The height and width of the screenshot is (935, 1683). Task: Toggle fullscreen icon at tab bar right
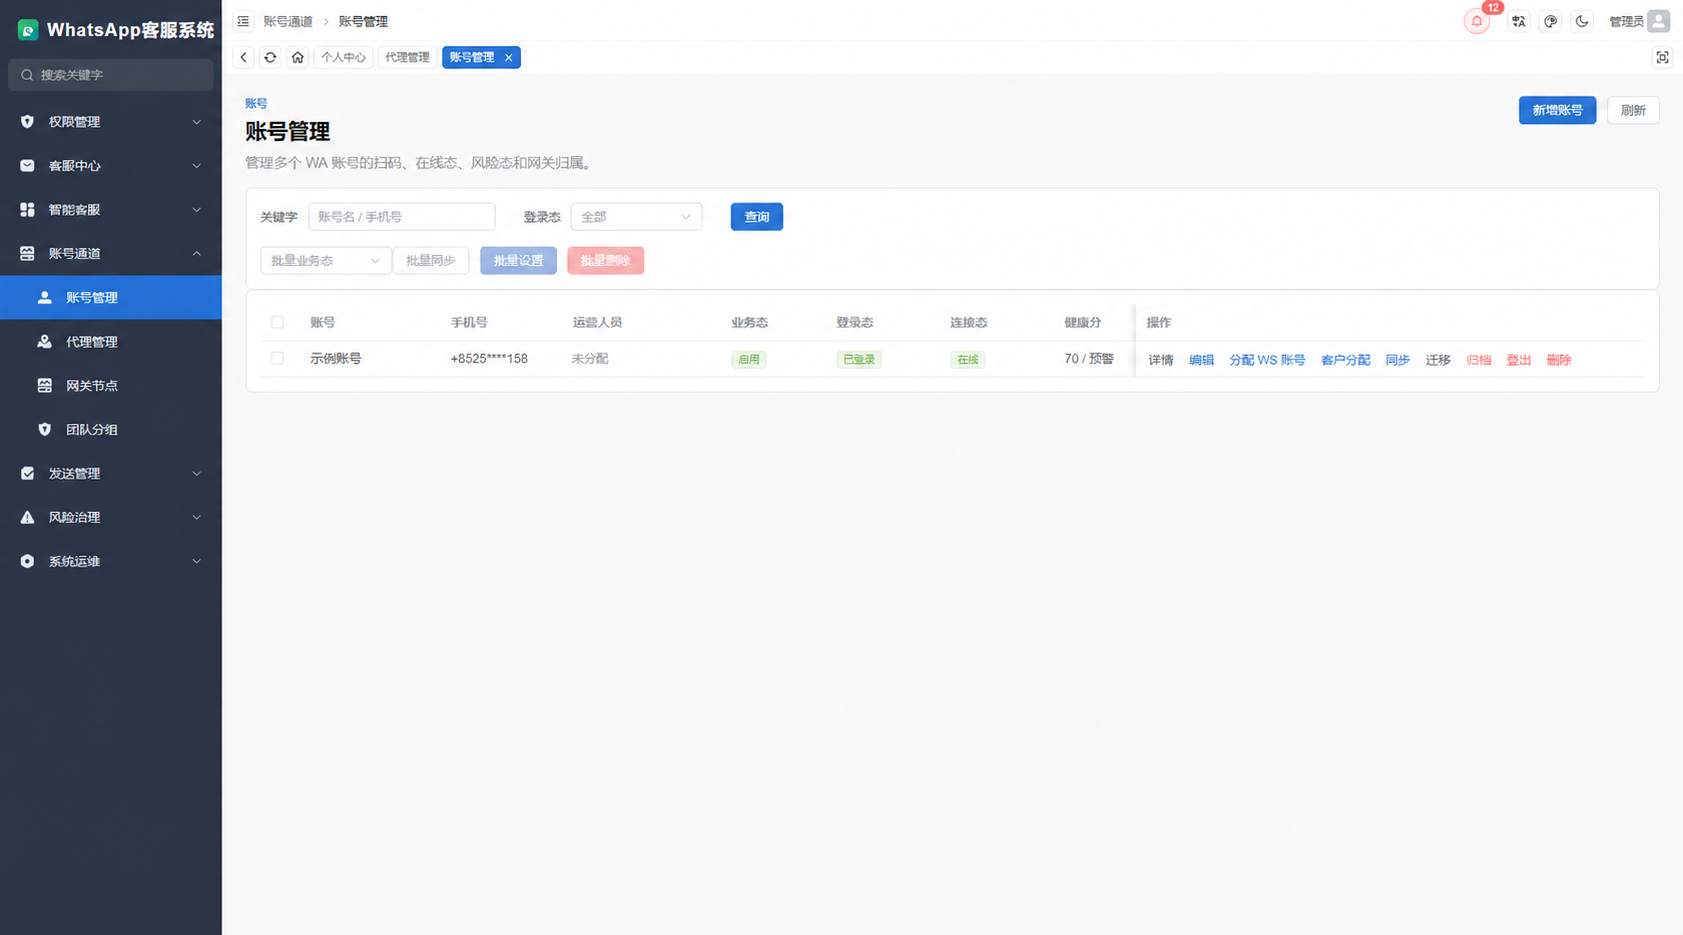point(1662,58)
